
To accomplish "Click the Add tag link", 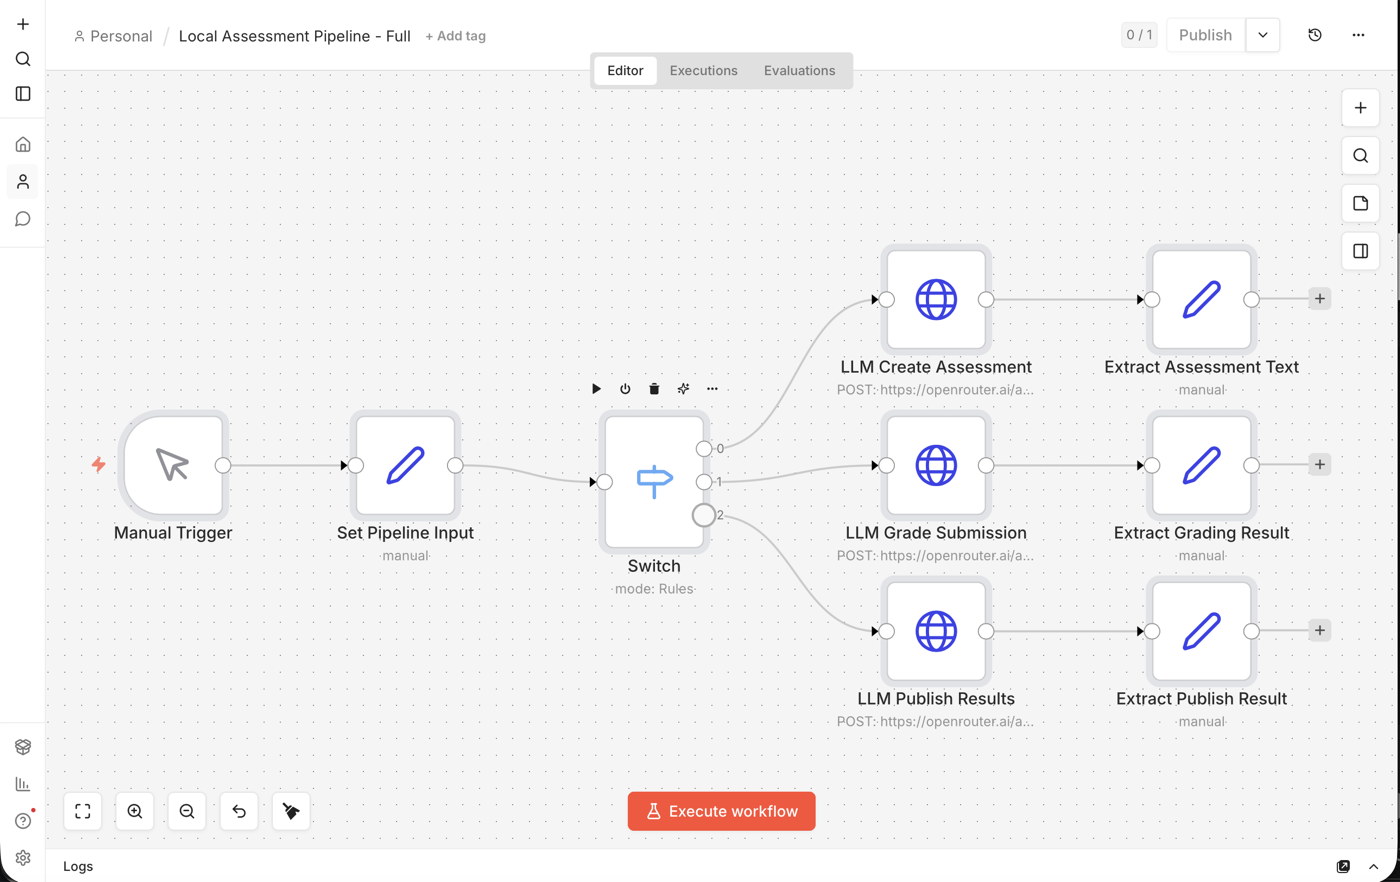I will point(455,36).
